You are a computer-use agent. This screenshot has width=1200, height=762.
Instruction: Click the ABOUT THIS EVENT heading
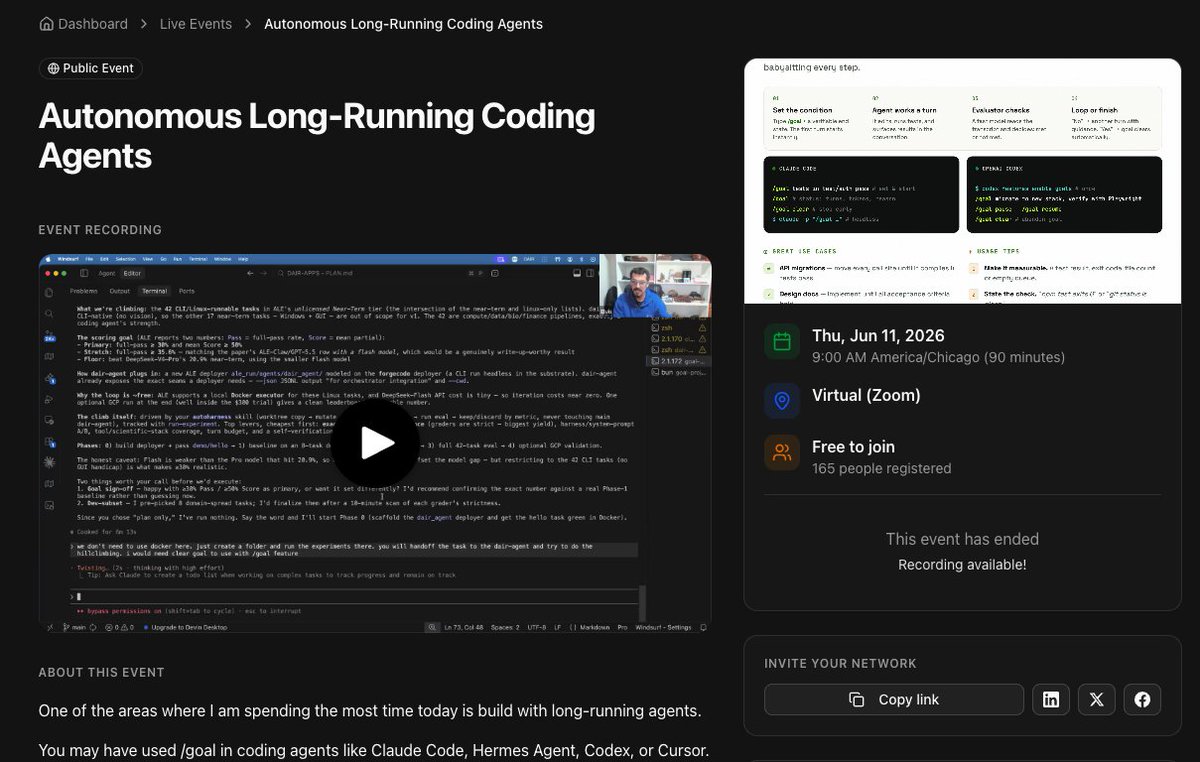pyautogui.click(x=101, y=672)
